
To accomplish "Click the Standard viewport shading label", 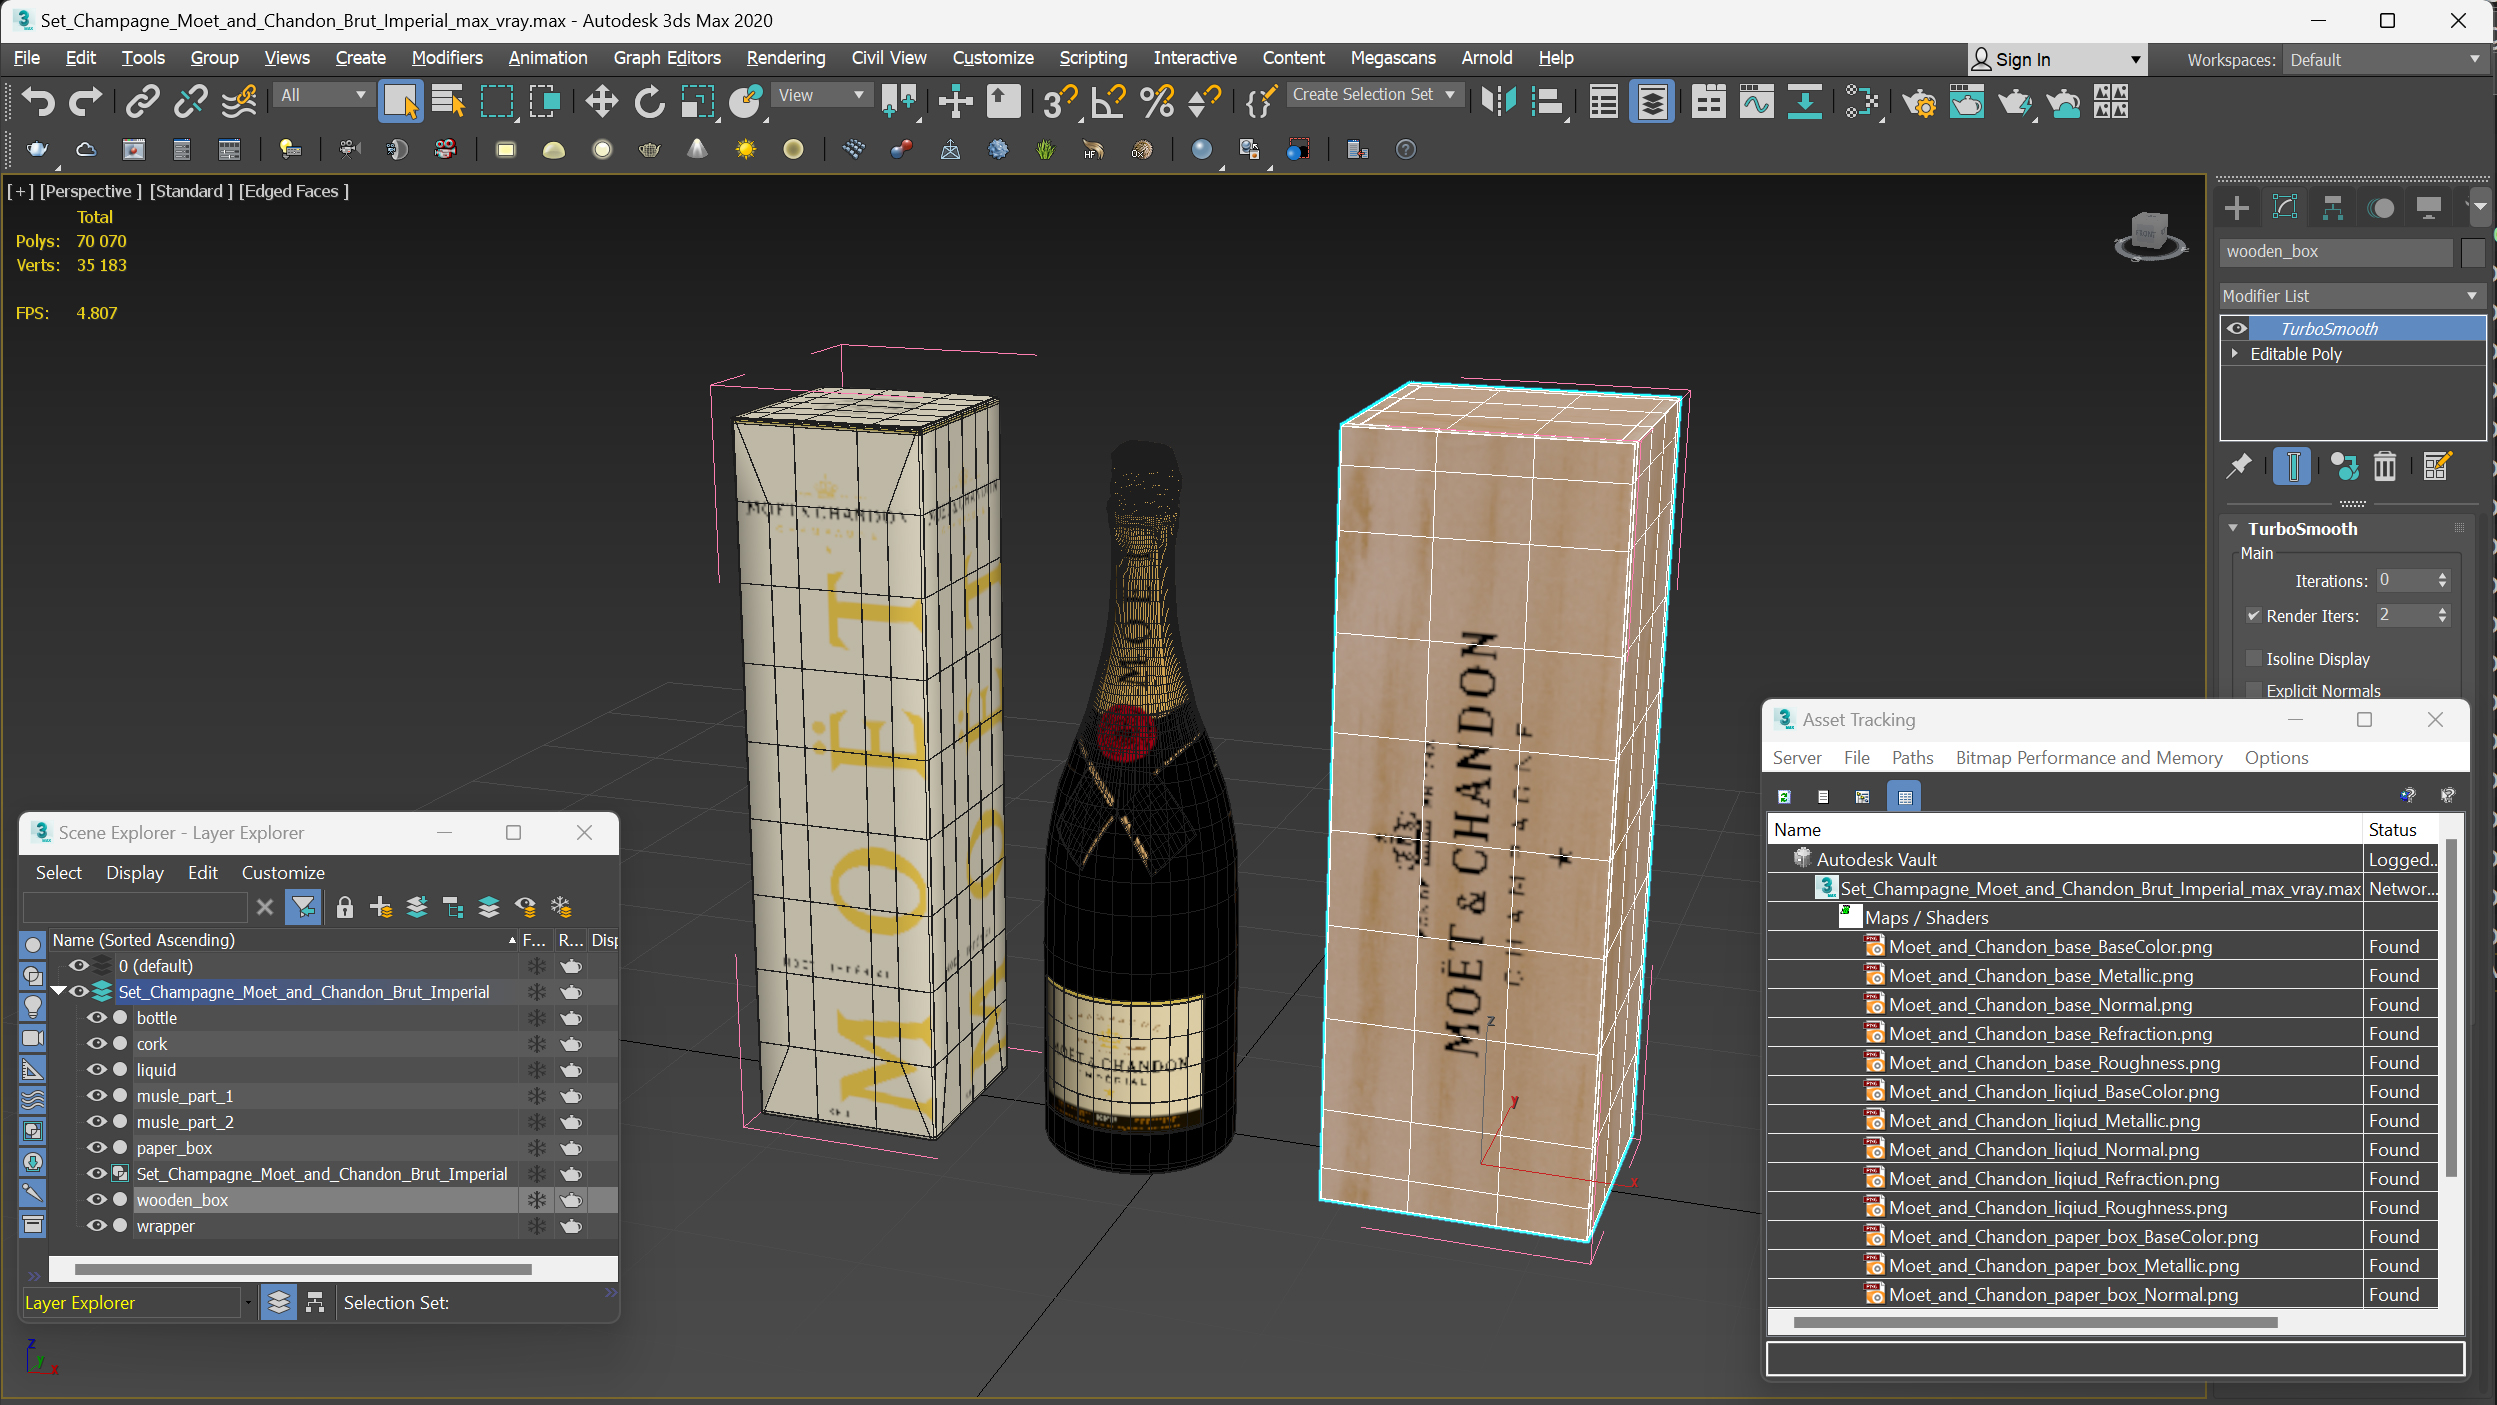I will [191, 191].
